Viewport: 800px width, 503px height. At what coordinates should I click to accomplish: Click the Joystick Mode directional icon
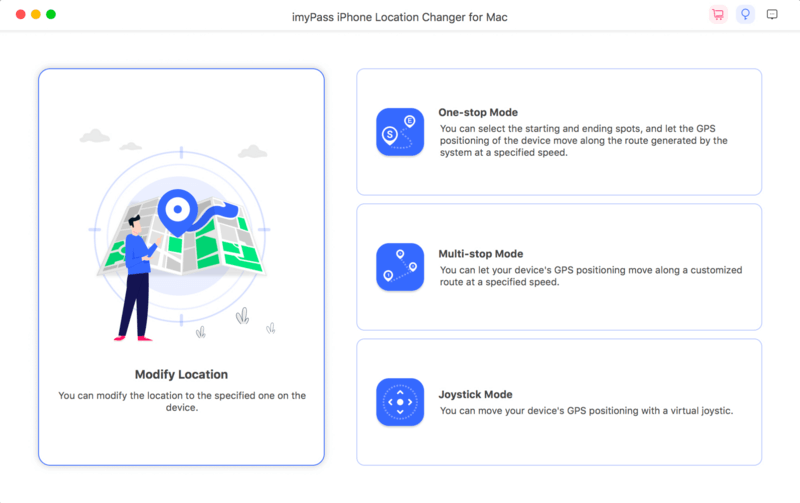click(x=400, y=402)
